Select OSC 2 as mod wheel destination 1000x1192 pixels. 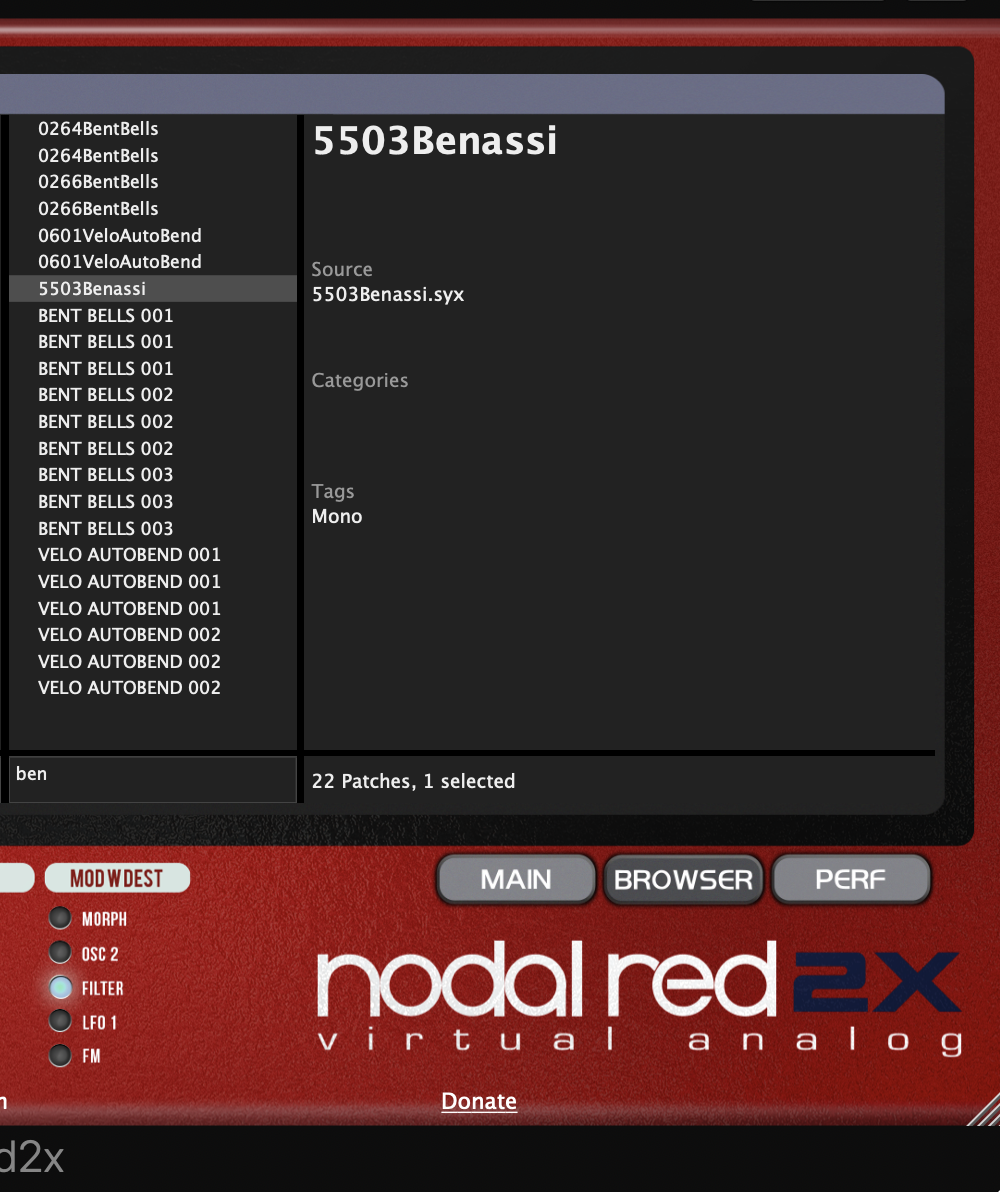[x=60, y=953]
